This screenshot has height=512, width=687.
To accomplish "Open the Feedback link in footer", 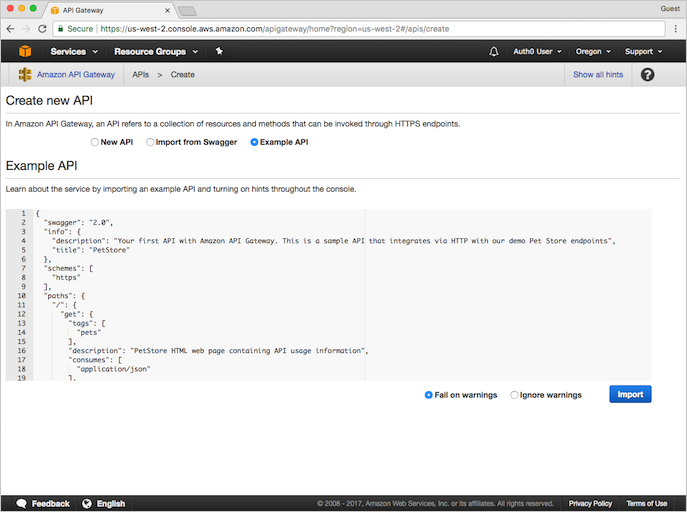I will pos(51,504).
